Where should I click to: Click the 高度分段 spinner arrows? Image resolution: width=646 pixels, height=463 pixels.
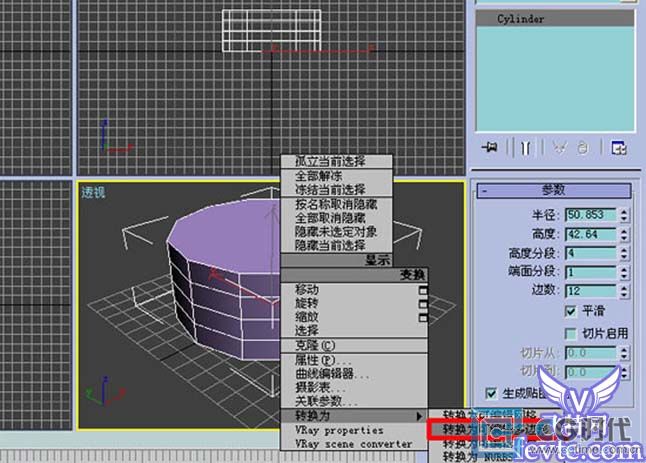click(624, 253)
